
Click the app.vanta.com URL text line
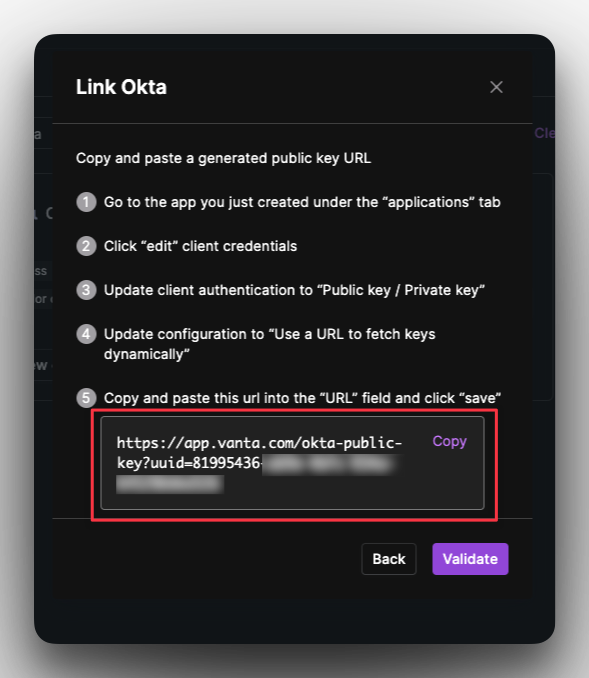click(x=259, y=443)
